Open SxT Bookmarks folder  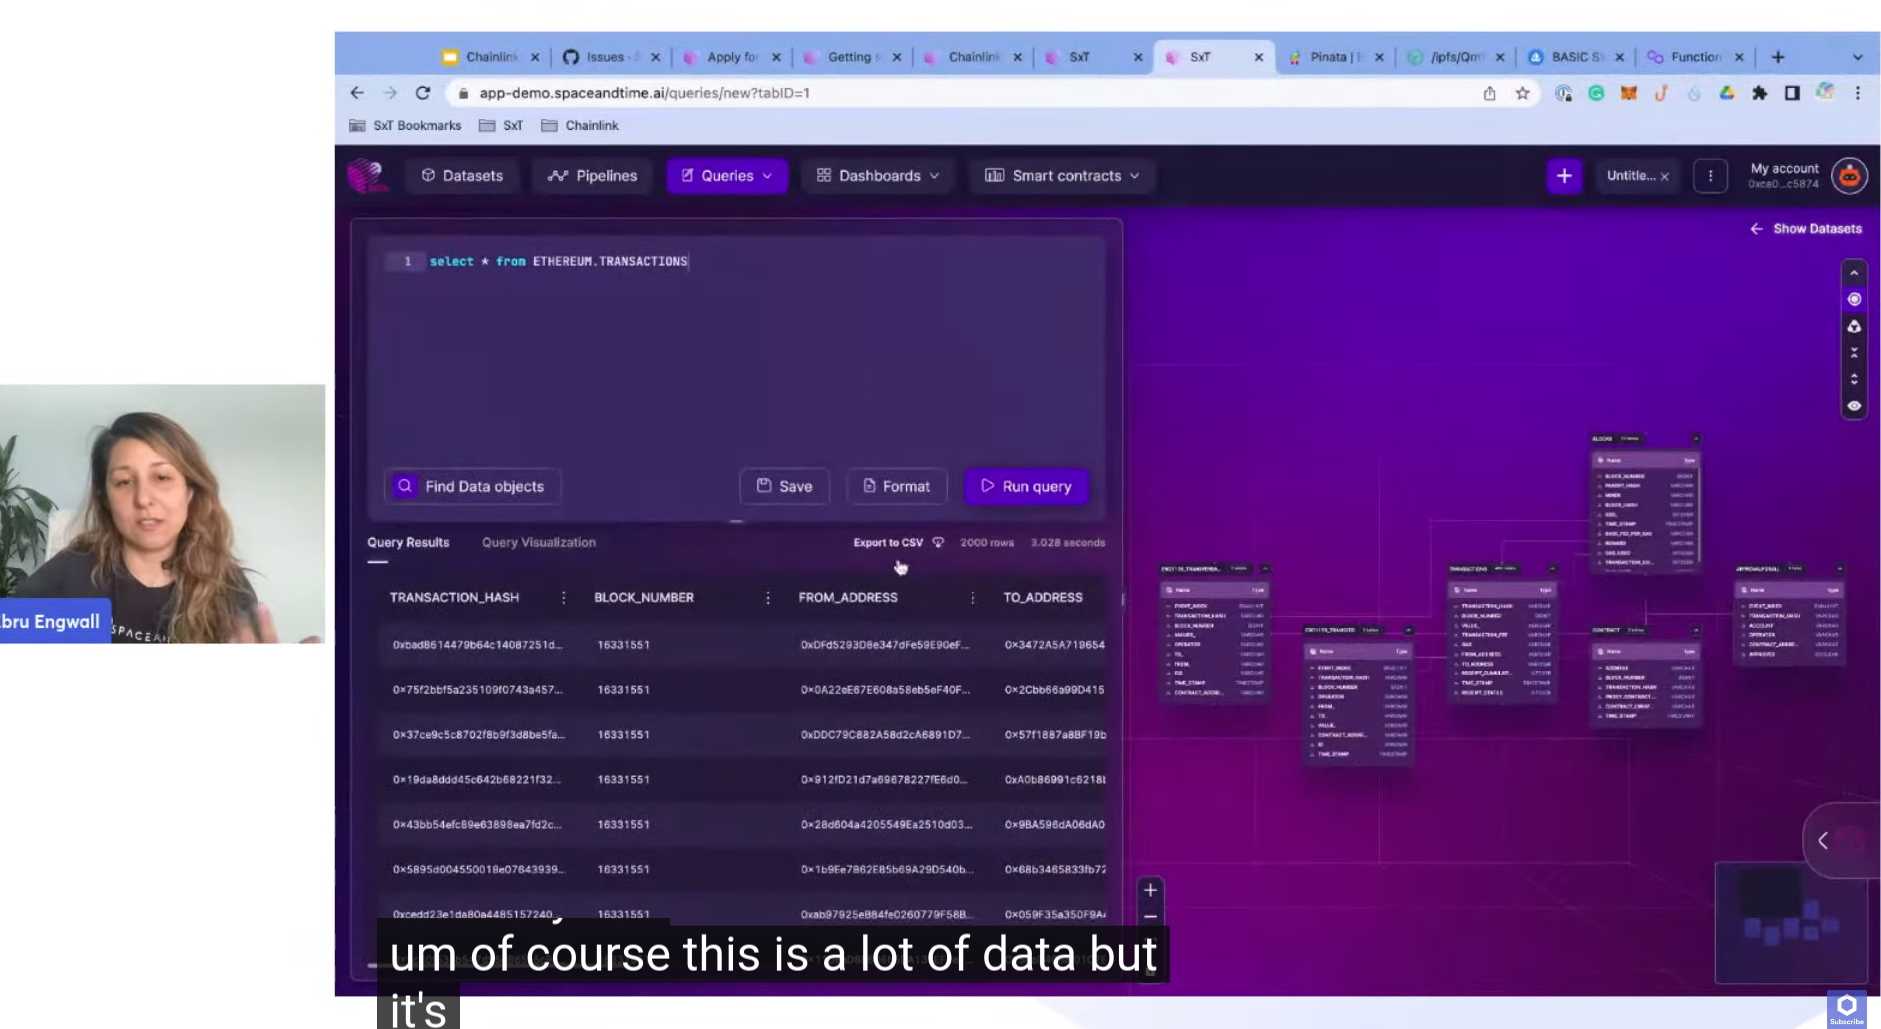(x=405, y=125)
